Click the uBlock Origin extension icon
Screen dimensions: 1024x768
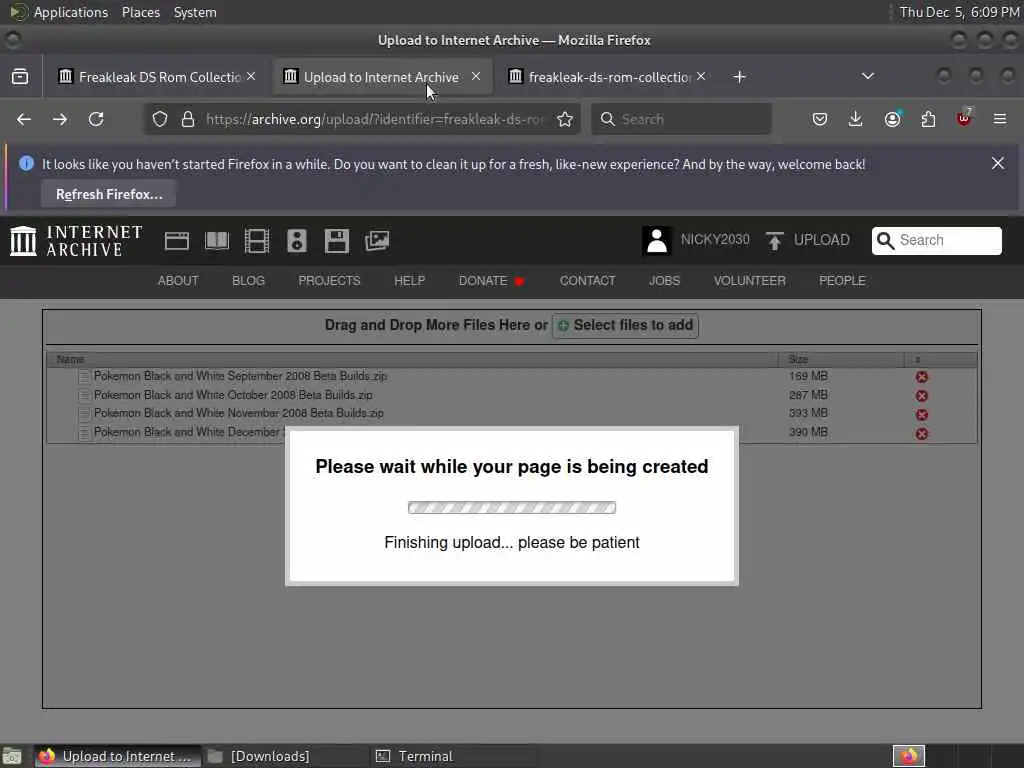(964, 118)
